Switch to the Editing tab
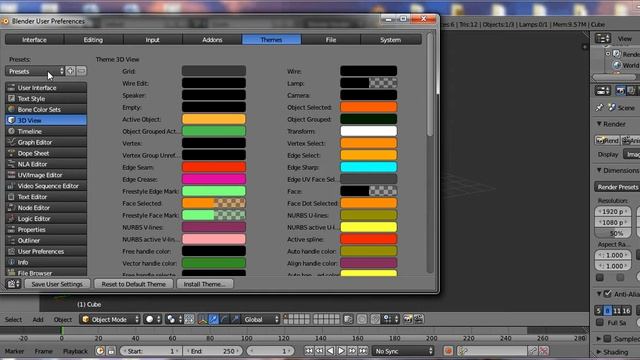The height and width of the screenshot is (360, 640). tap(93, 40)
